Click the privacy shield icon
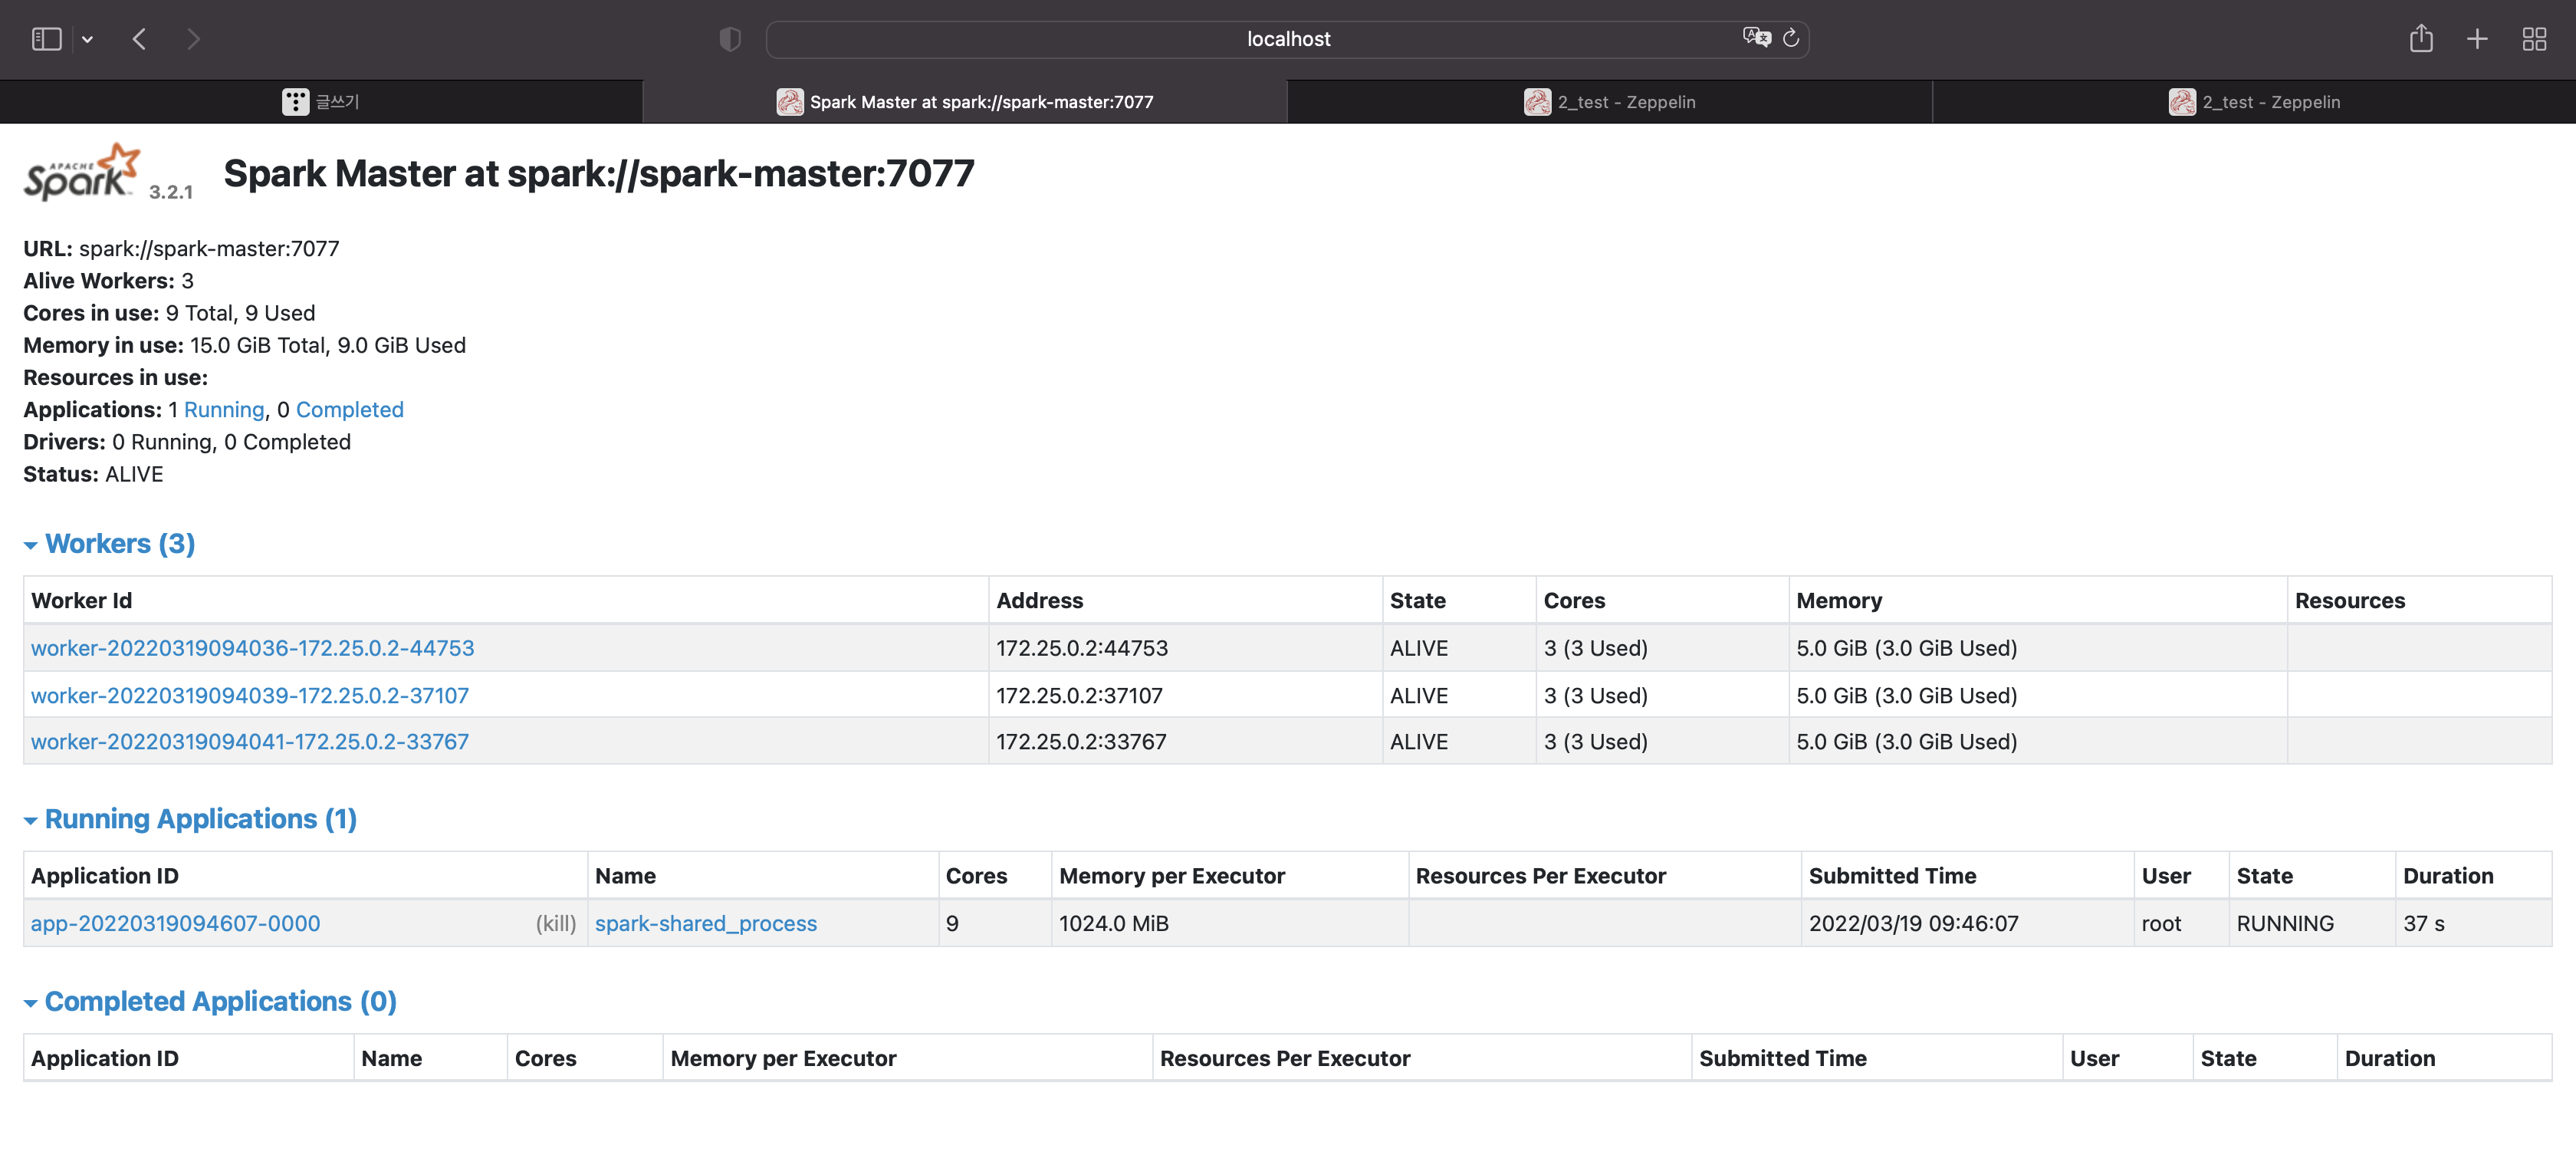This screenshot has width=2576, height=1155. [730, 39]
